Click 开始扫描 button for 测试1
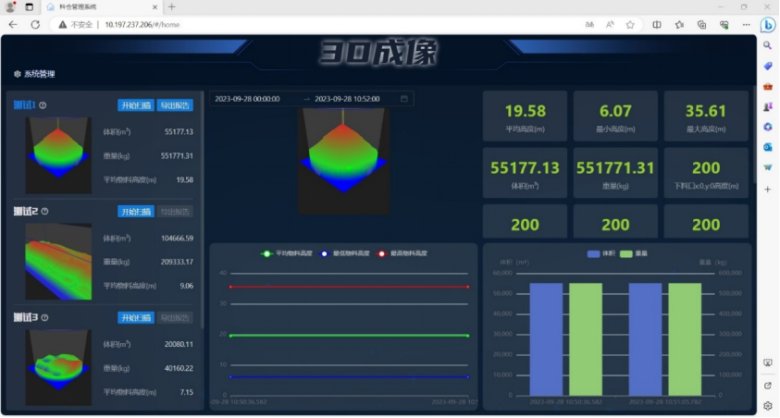This screenshot has height=418, width=780. click(x=135, y=105)
